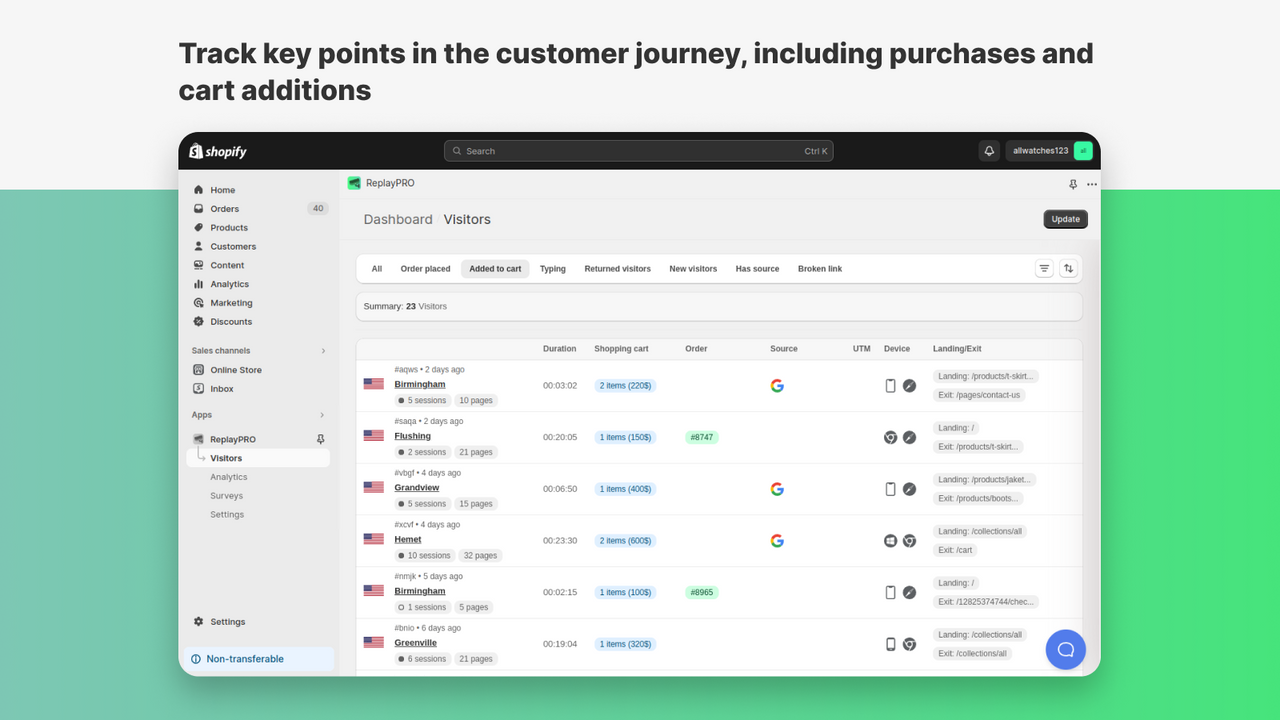The image size is (1280, 720).
Task: Click the Discounts icon in the sidebar
Action: pos(200,321)
